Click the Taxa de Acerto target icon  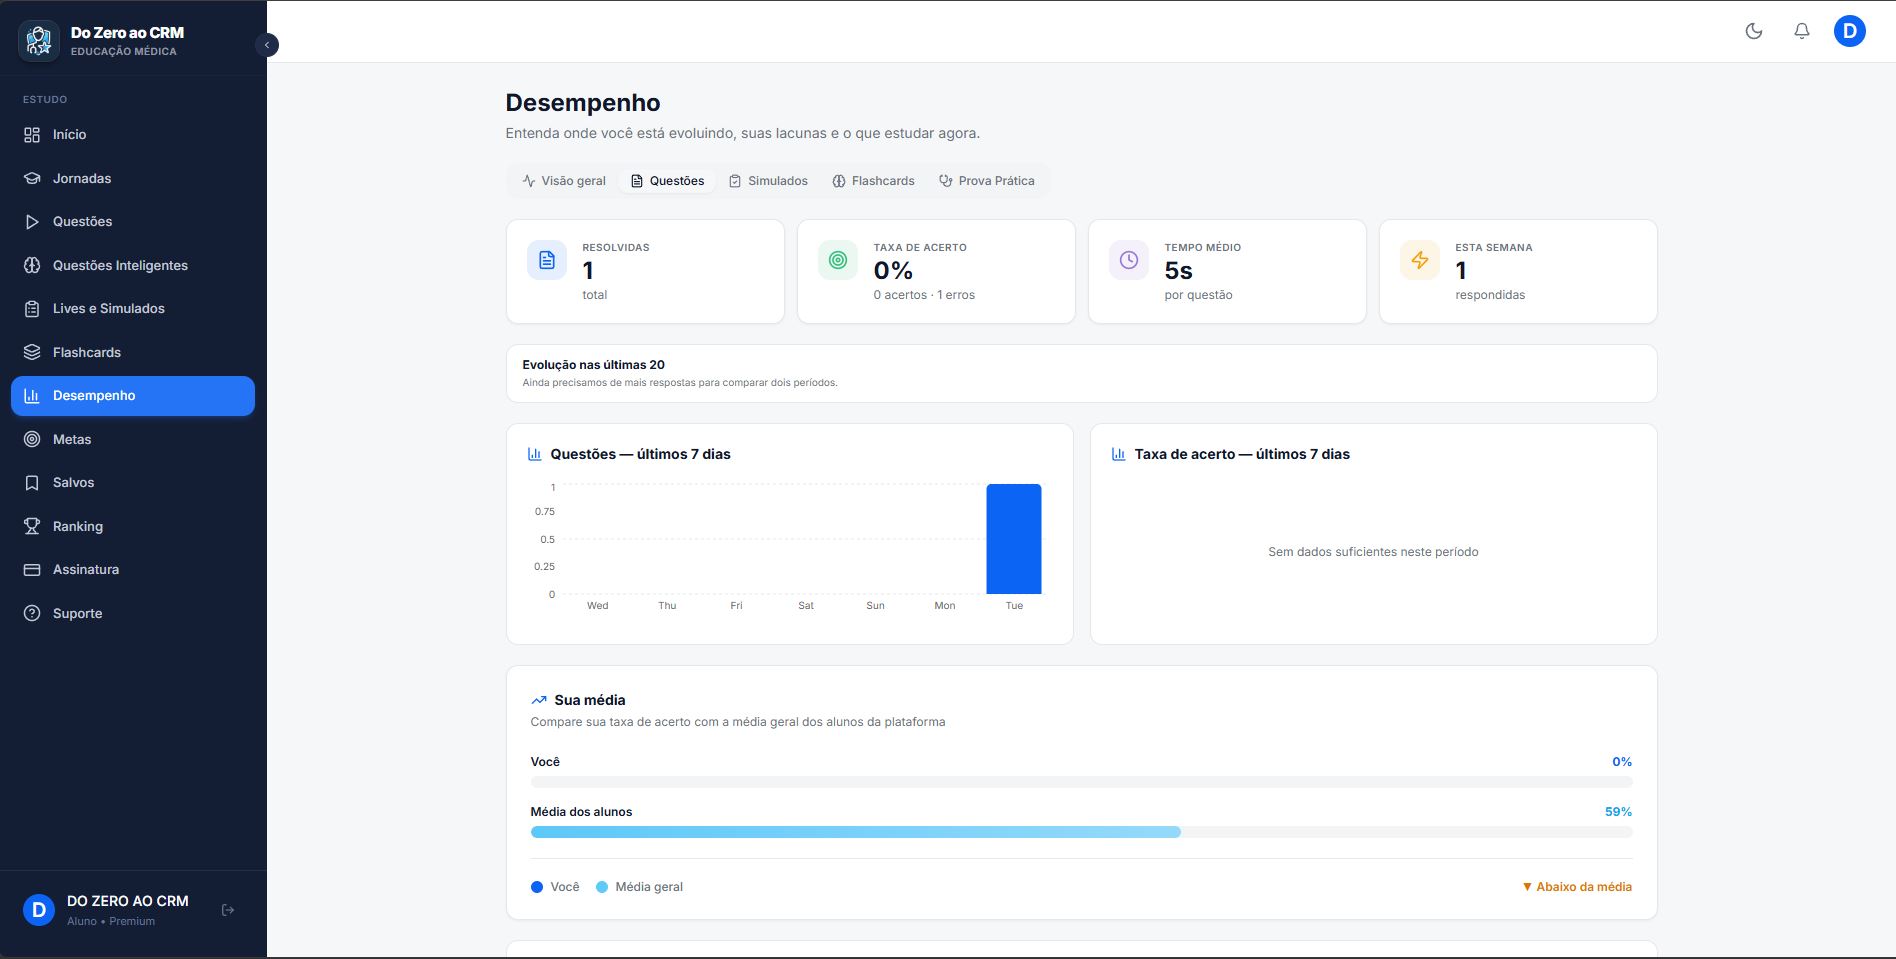pos(838,260)
